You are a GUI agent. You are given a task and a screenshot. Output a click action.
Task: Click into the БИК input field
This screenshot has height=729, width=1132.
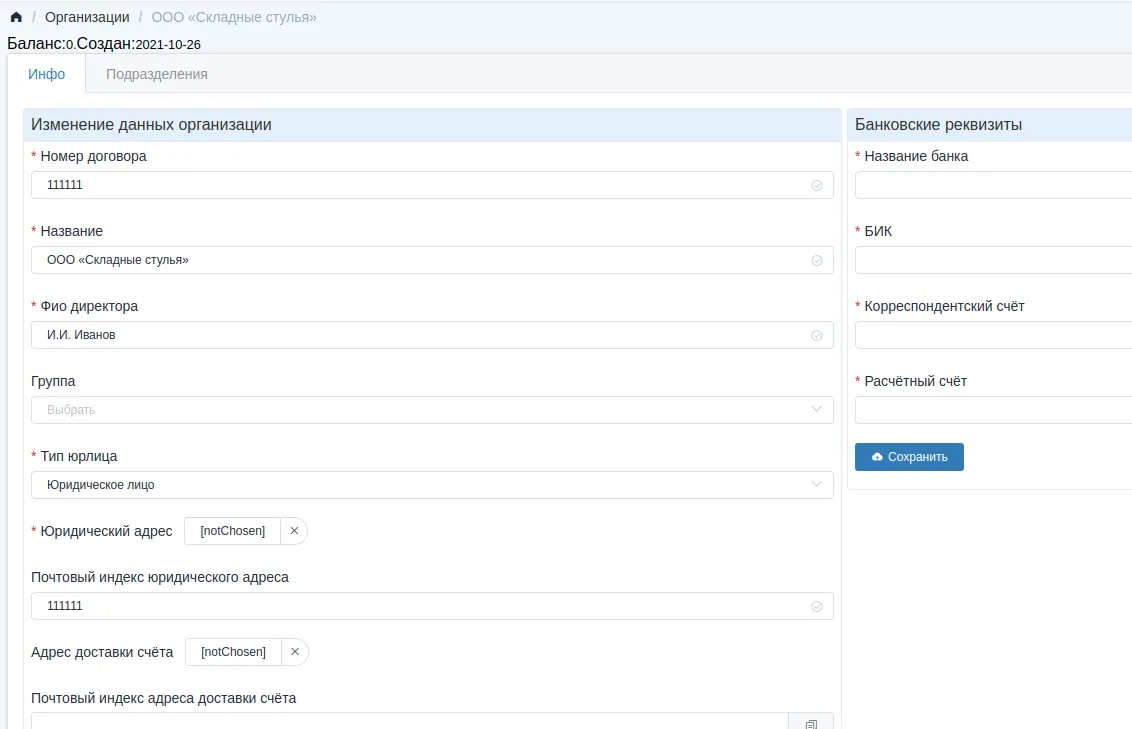[x=992, y=260]
